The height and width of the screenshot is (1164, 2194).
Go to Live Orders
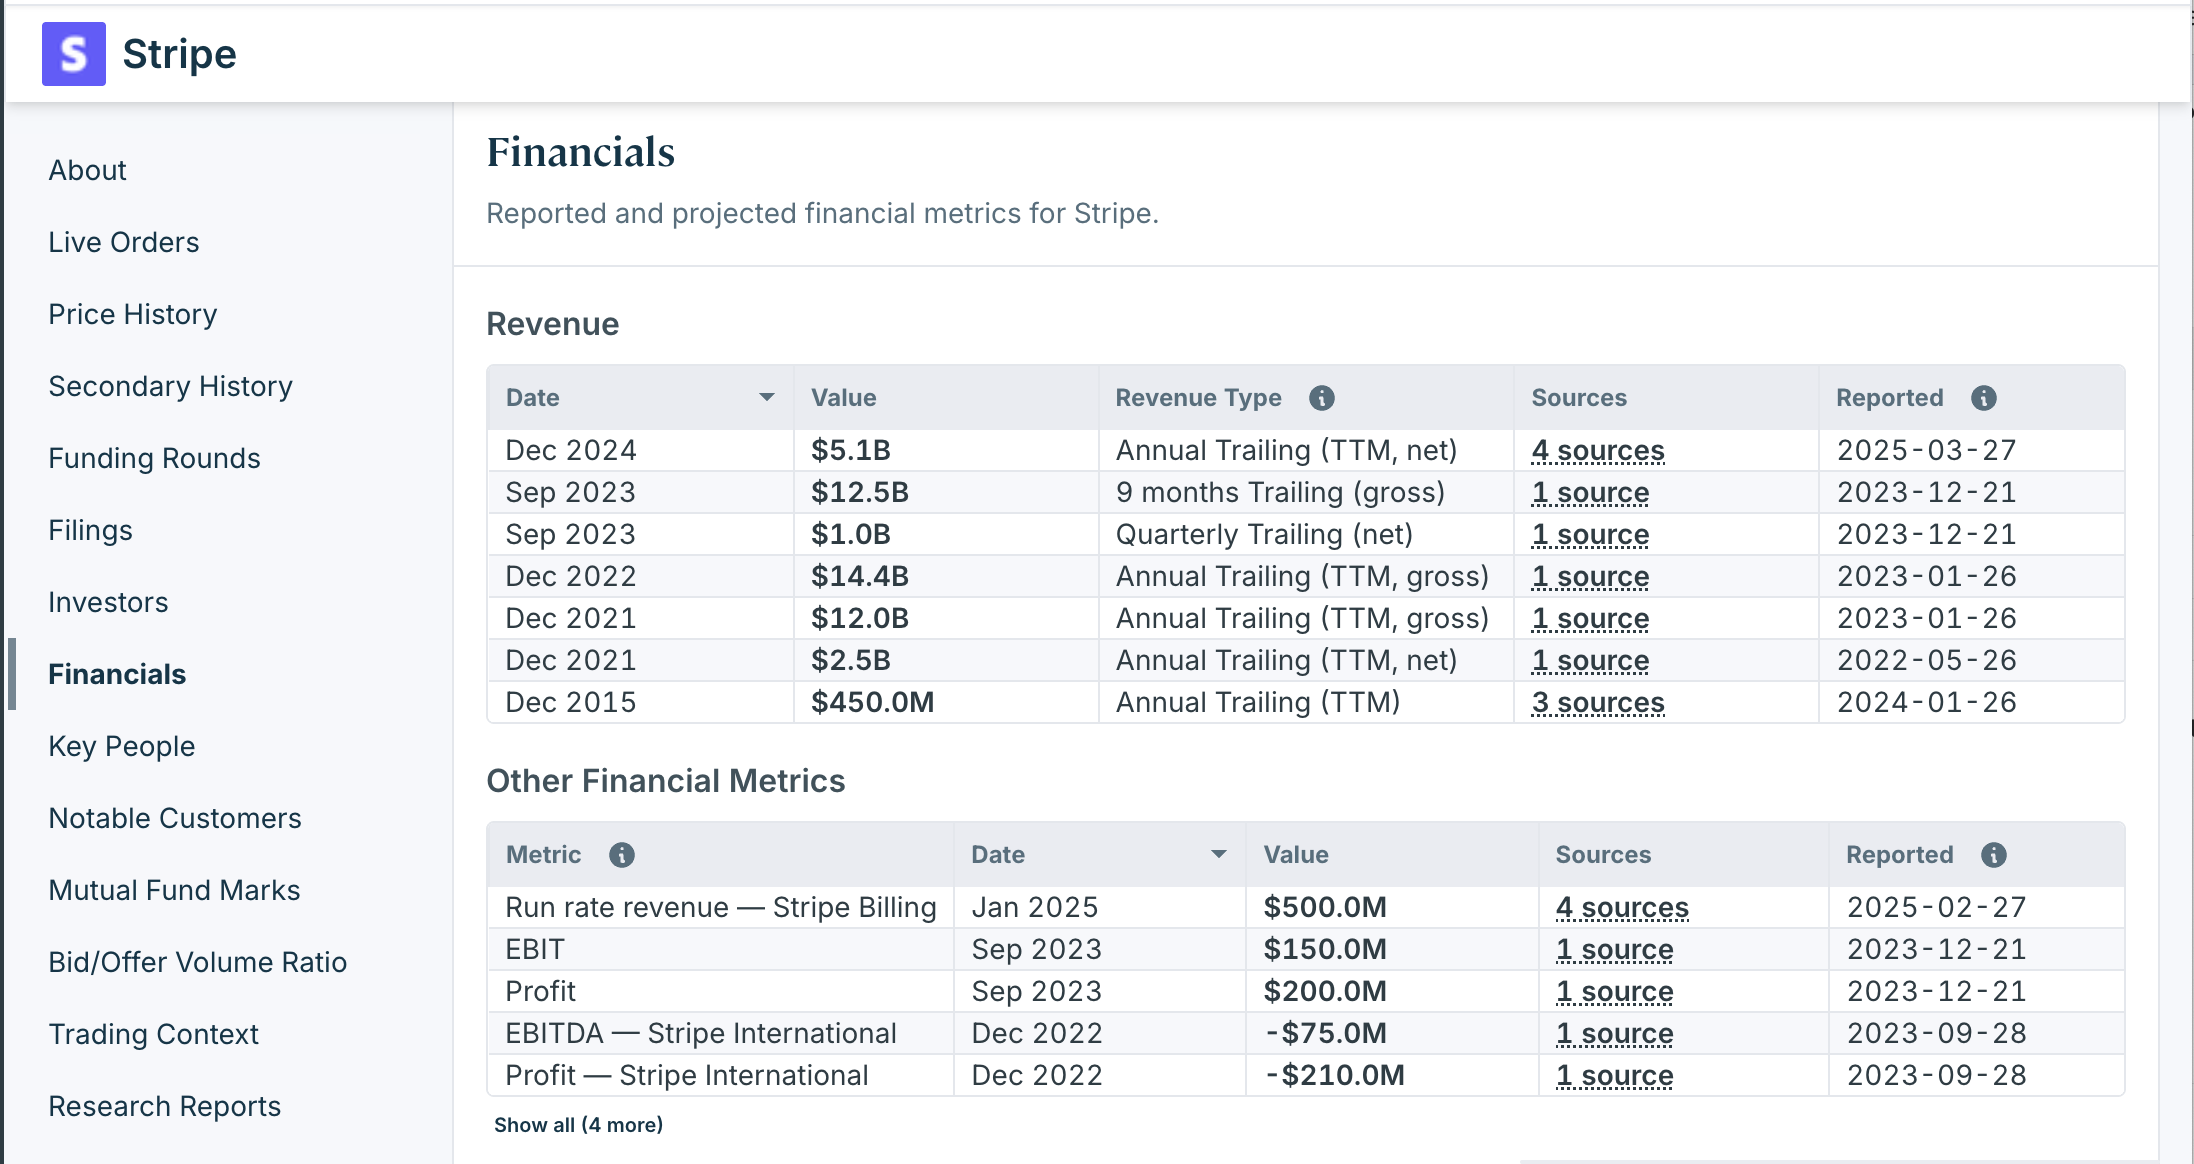click(x=124, y=242)
